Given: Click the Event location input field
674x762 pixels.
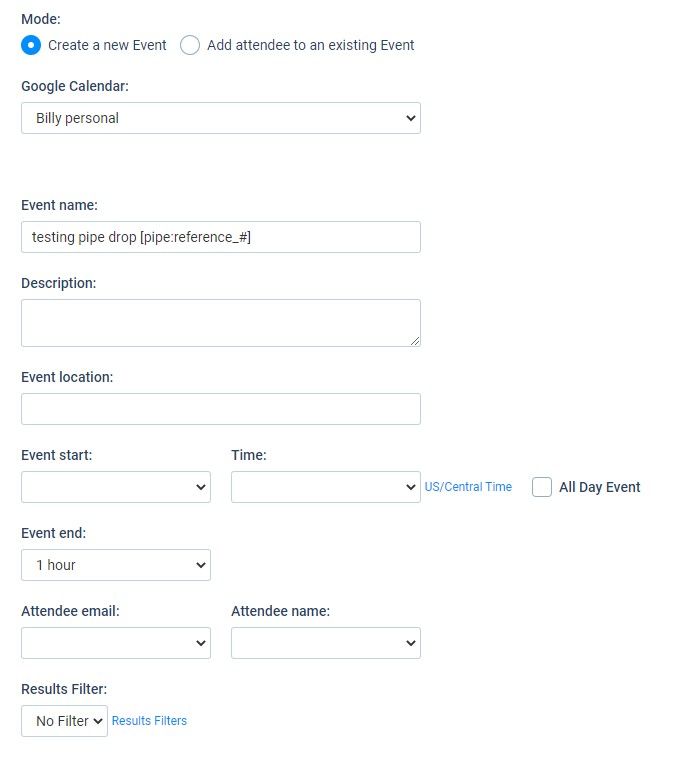Looking at the screenshot, I should coord(221,409).
